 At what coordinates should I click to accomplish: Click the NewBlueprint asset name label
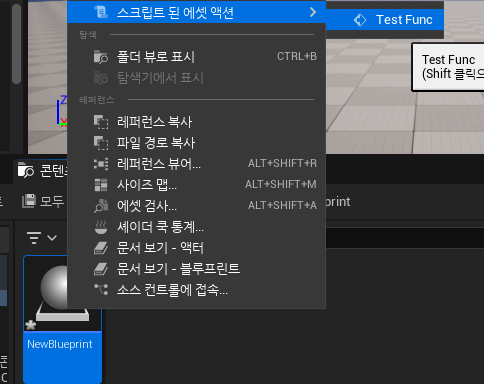click(60, 344)
